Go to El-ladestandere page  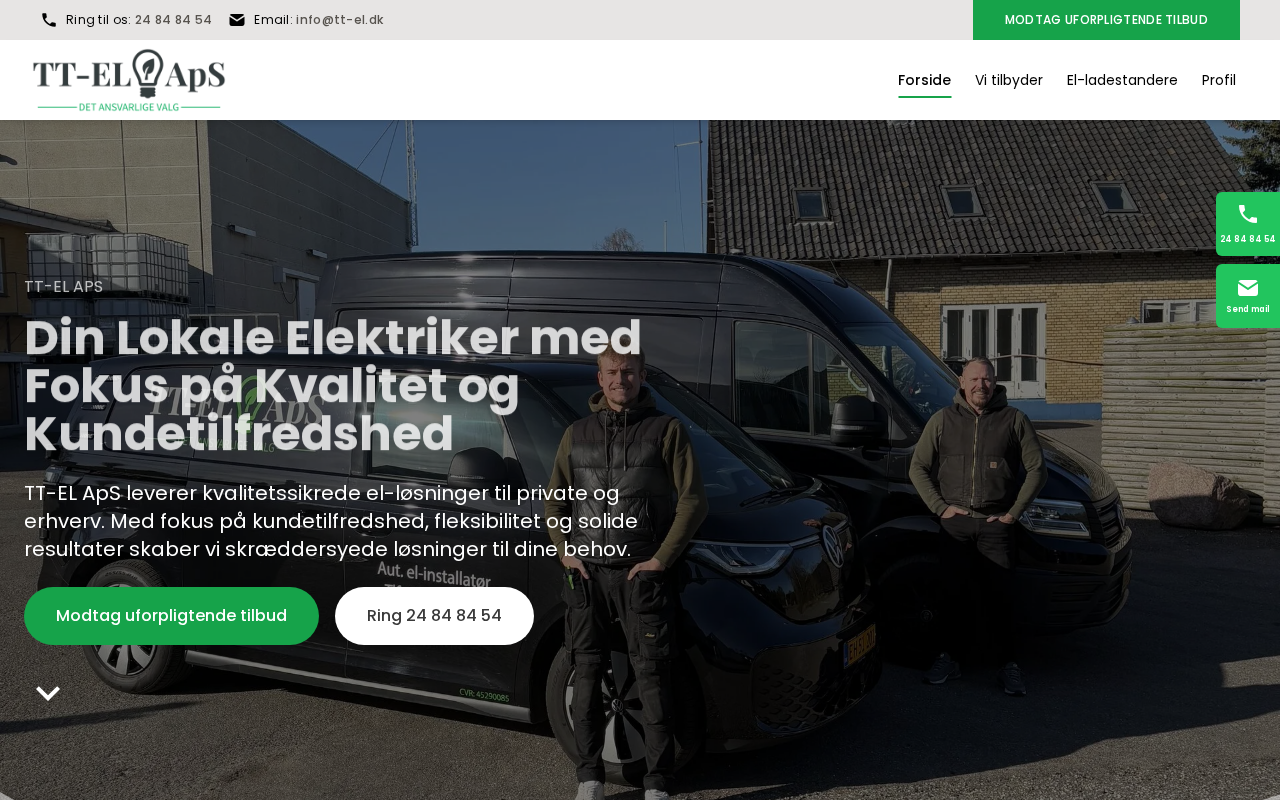tap(1122, 80)
